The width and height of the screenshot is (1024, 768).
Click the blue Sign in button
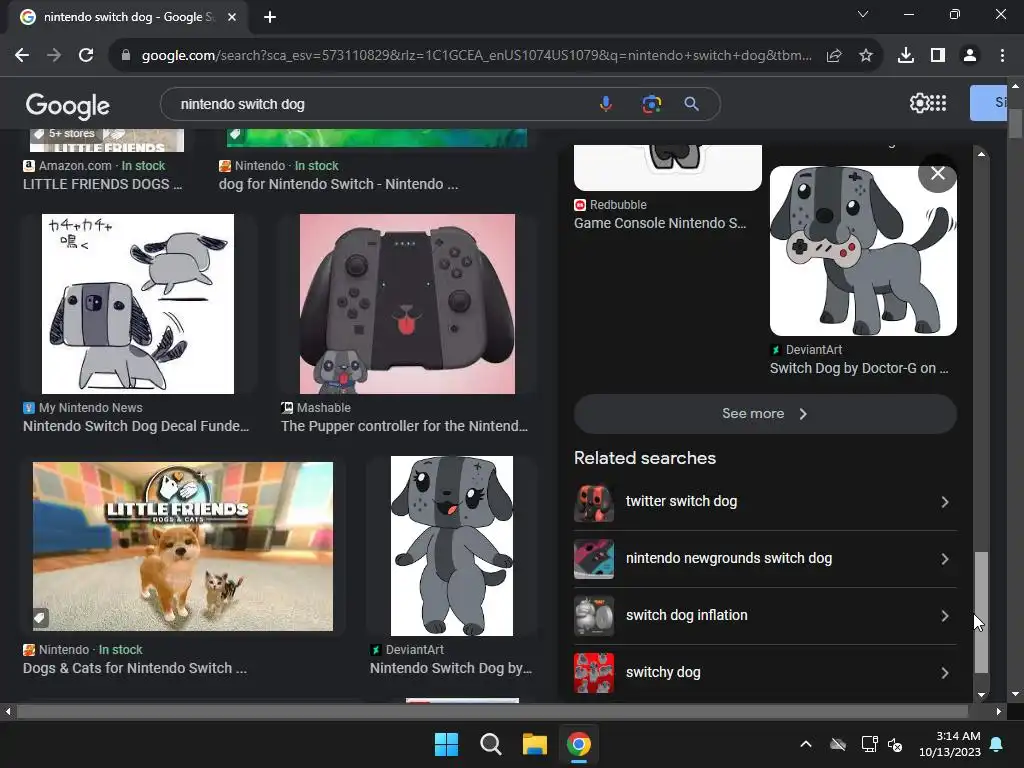point(988,103)
